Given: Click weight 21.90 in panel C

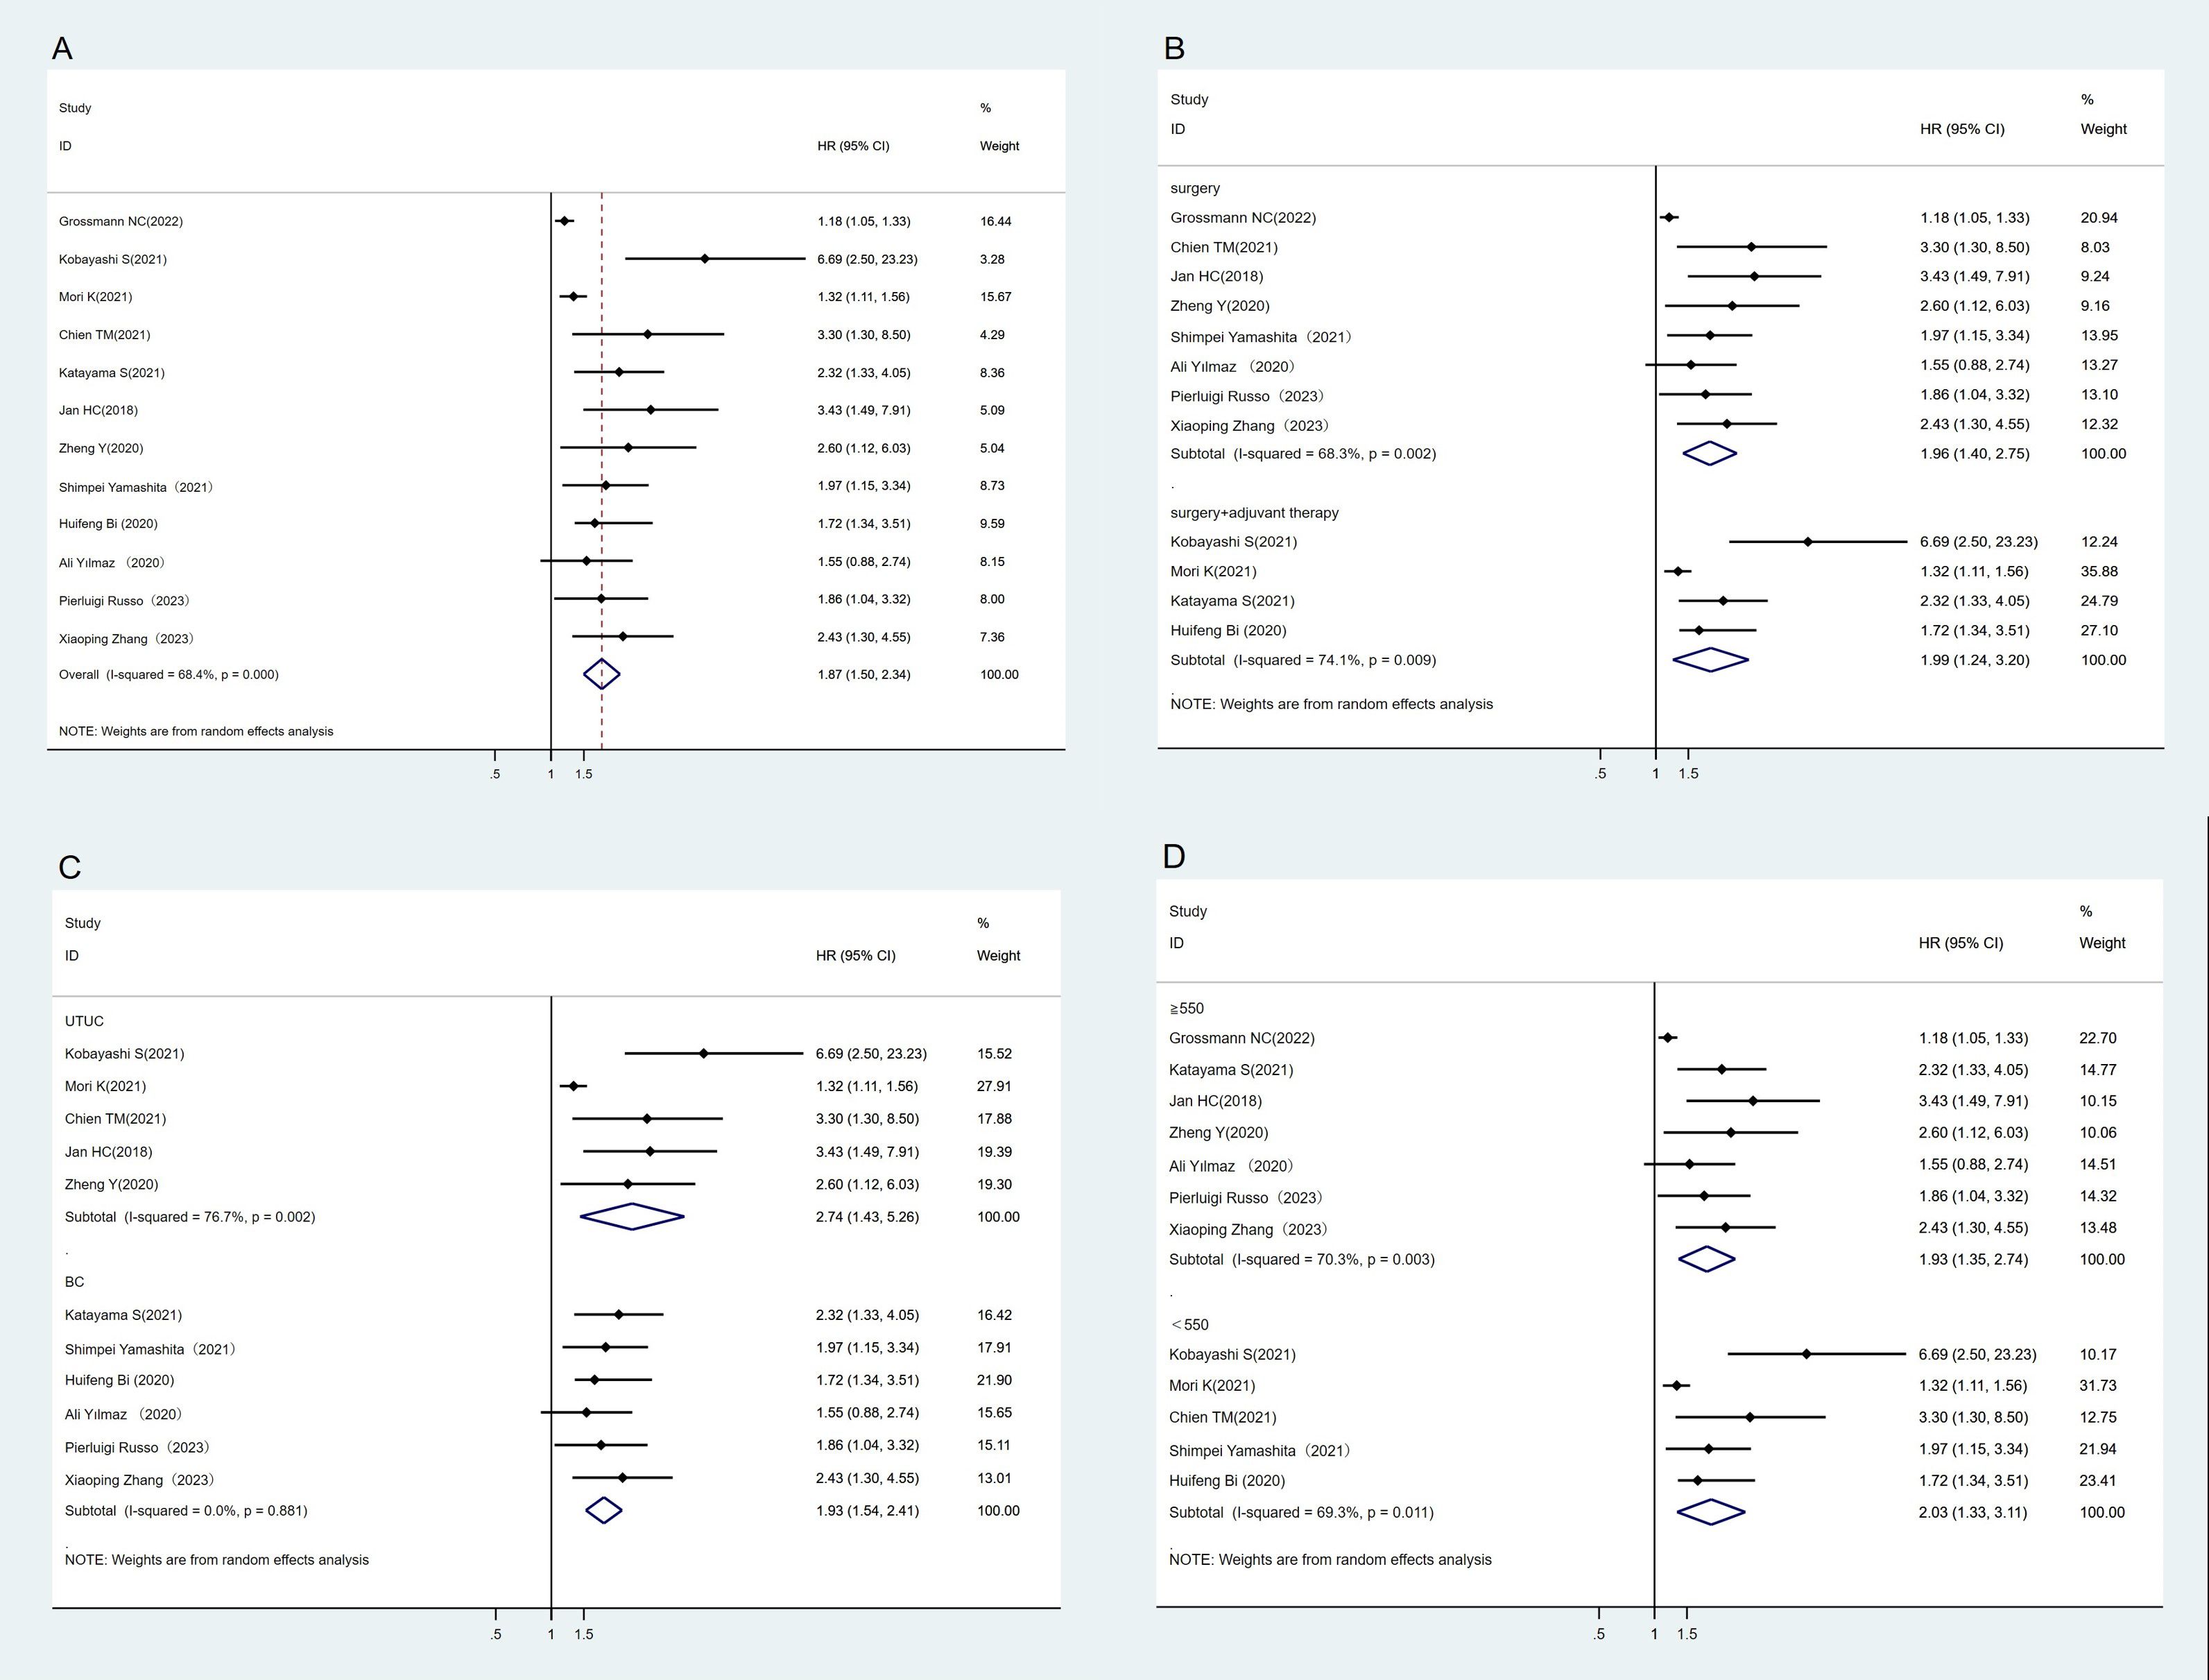Looking at the screenshot, I should [x=994, y=1380].
